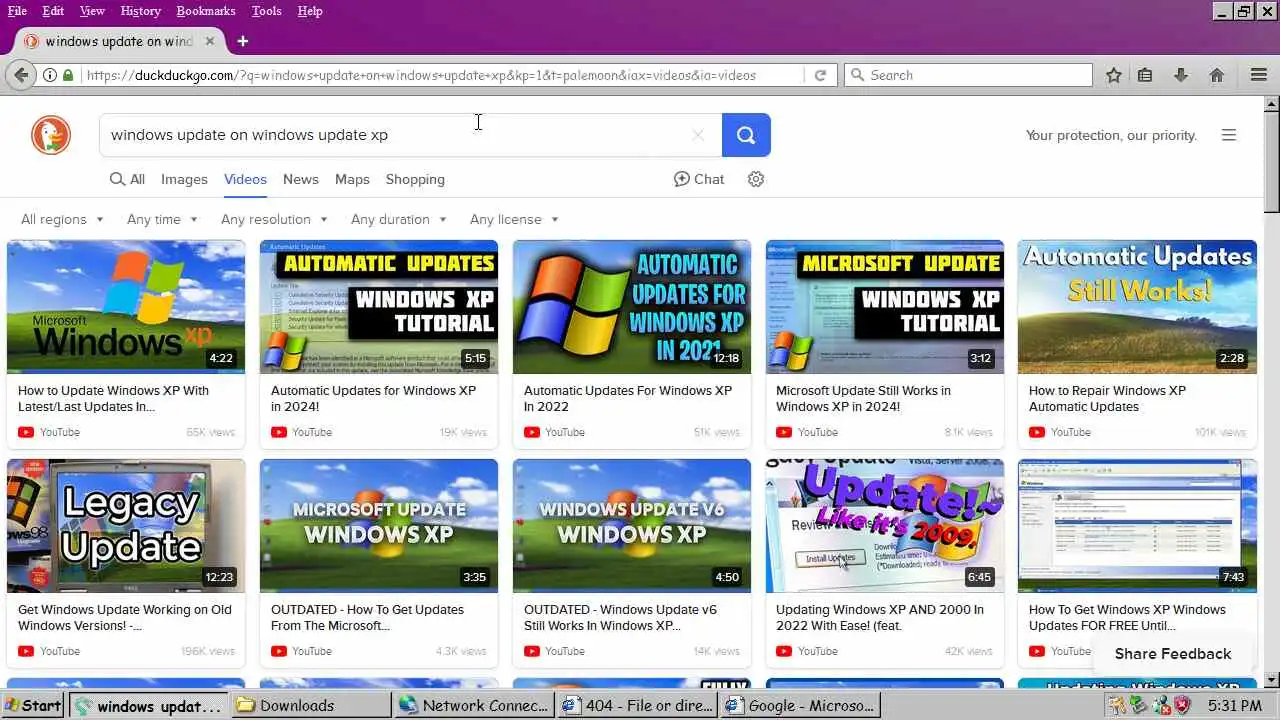Click the vertical page scrollbar thumb
Image resolution: width=1280 pixels, height=720 pixels.
[1271, 162]
